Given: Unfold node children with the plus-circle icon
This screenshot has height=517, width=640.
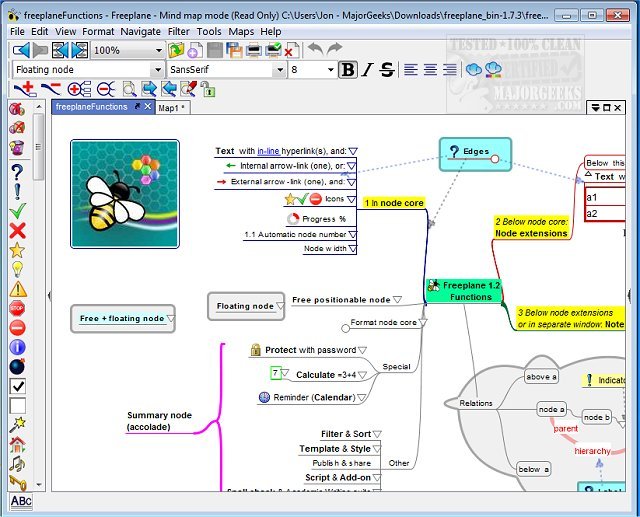Looking at the screenshot, I should click(79, 89).
